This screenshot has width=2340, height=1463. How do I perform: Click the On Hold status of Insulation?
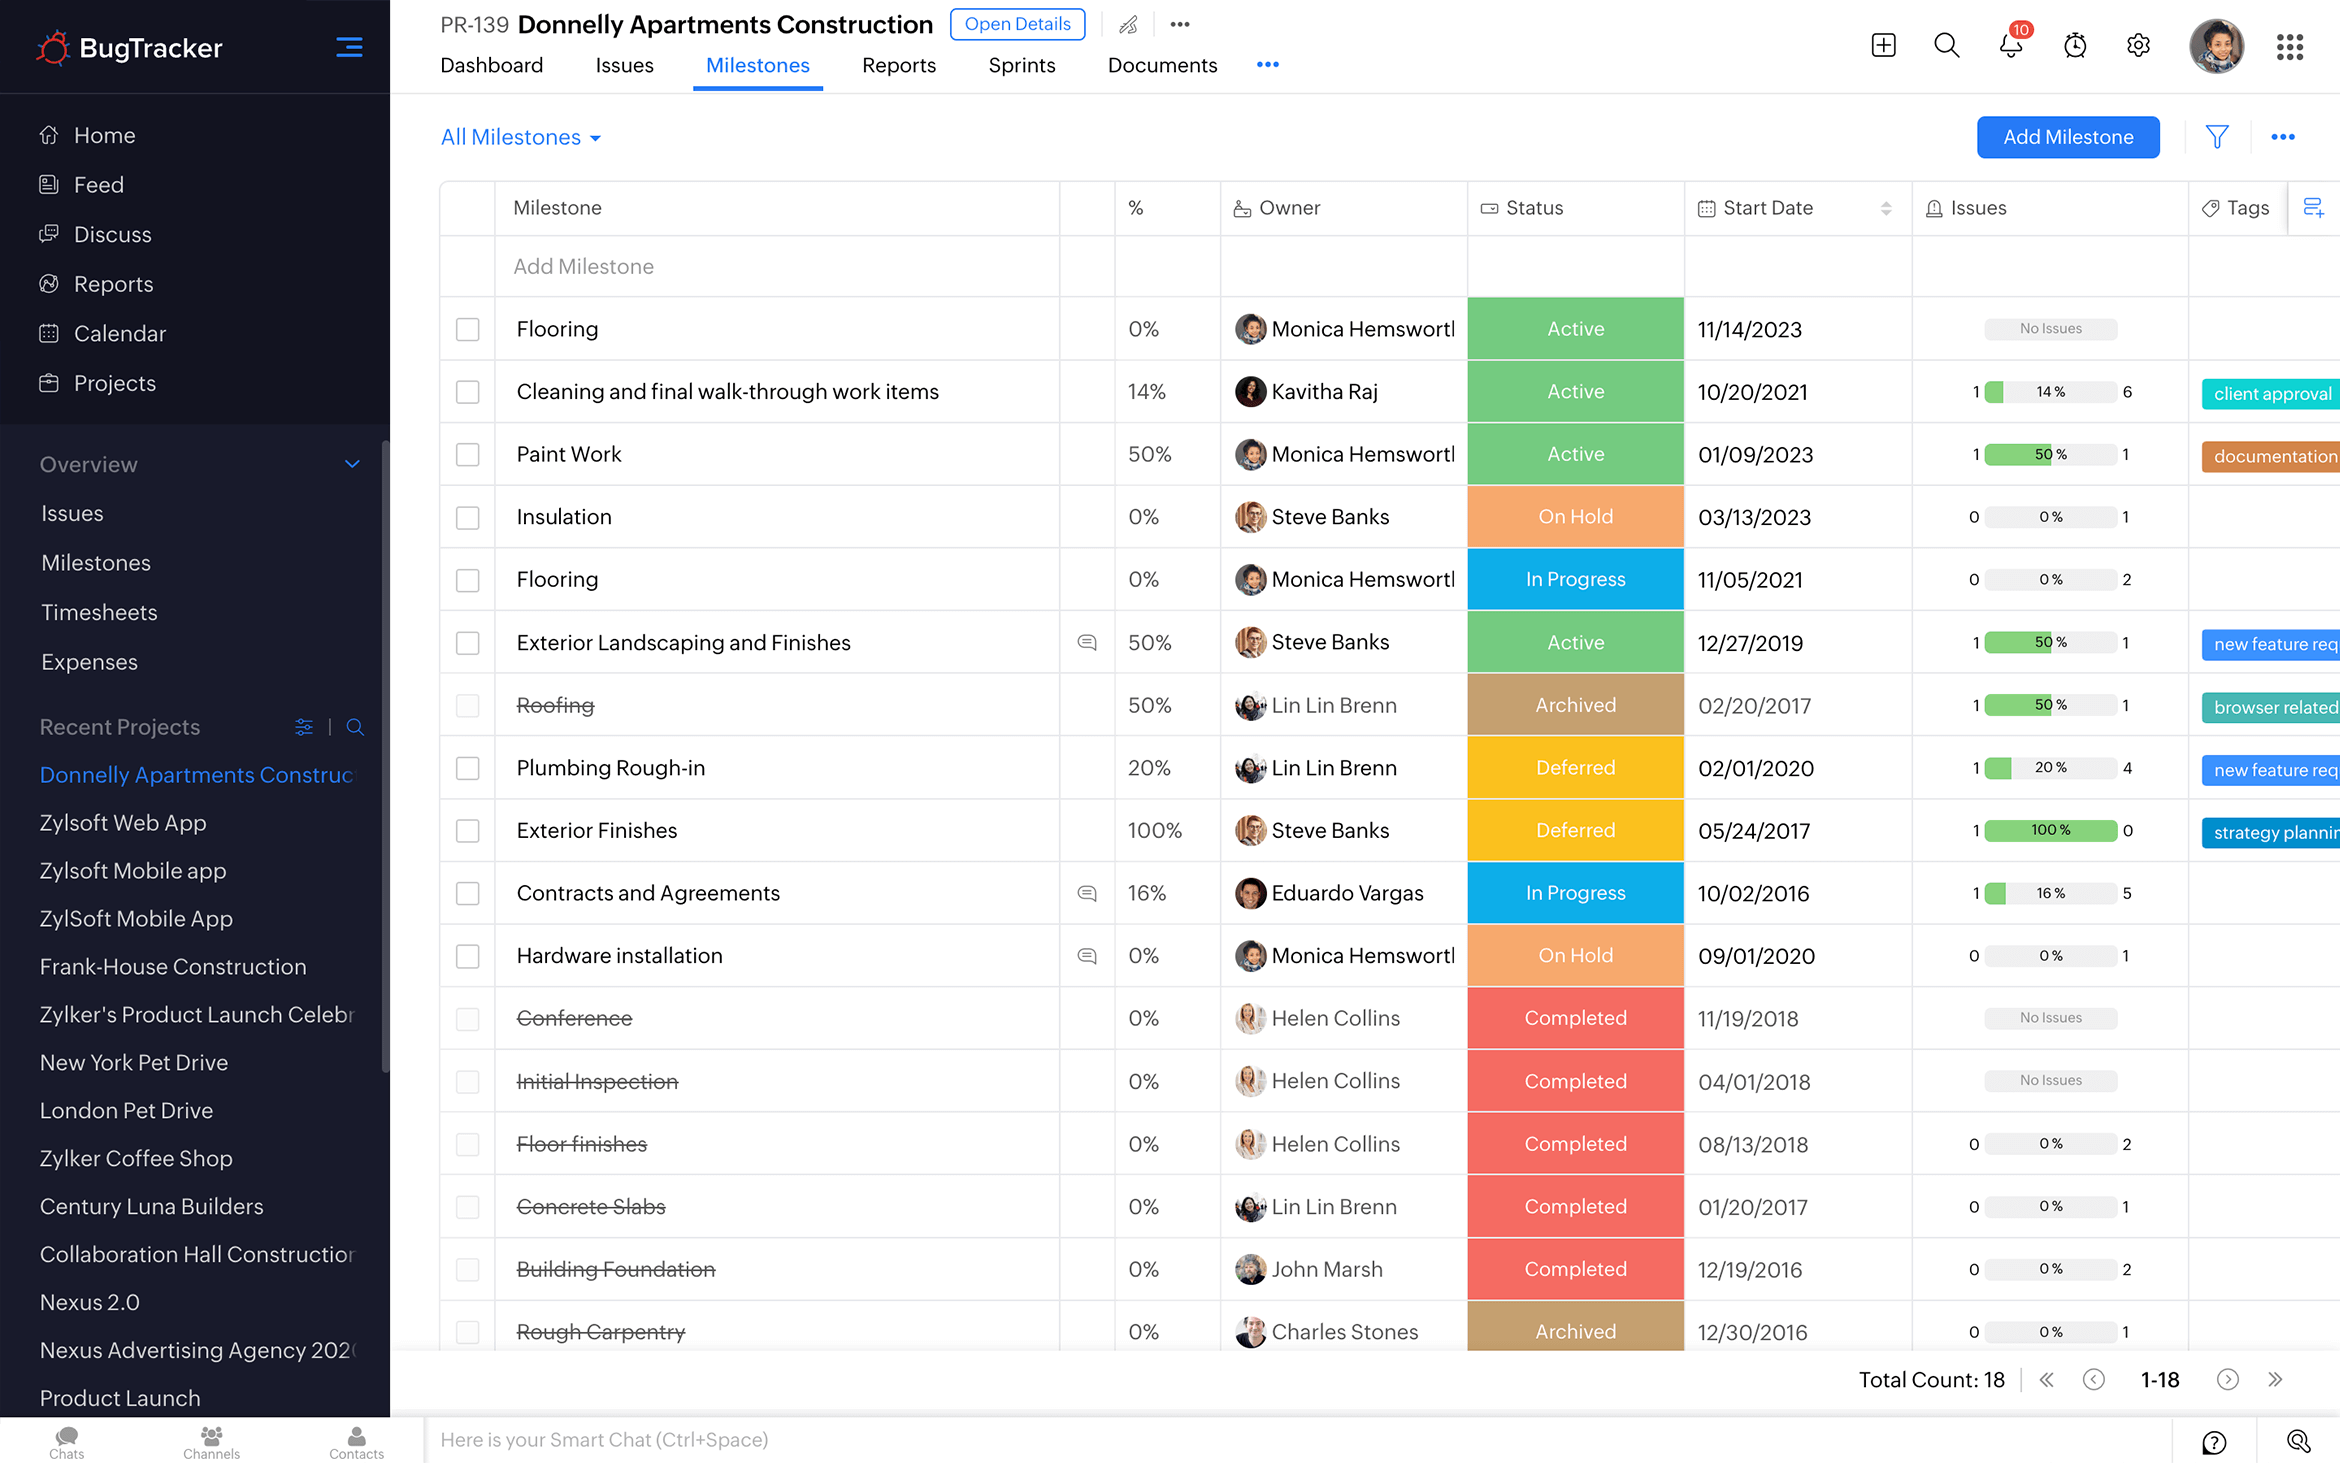(1575, 517)
